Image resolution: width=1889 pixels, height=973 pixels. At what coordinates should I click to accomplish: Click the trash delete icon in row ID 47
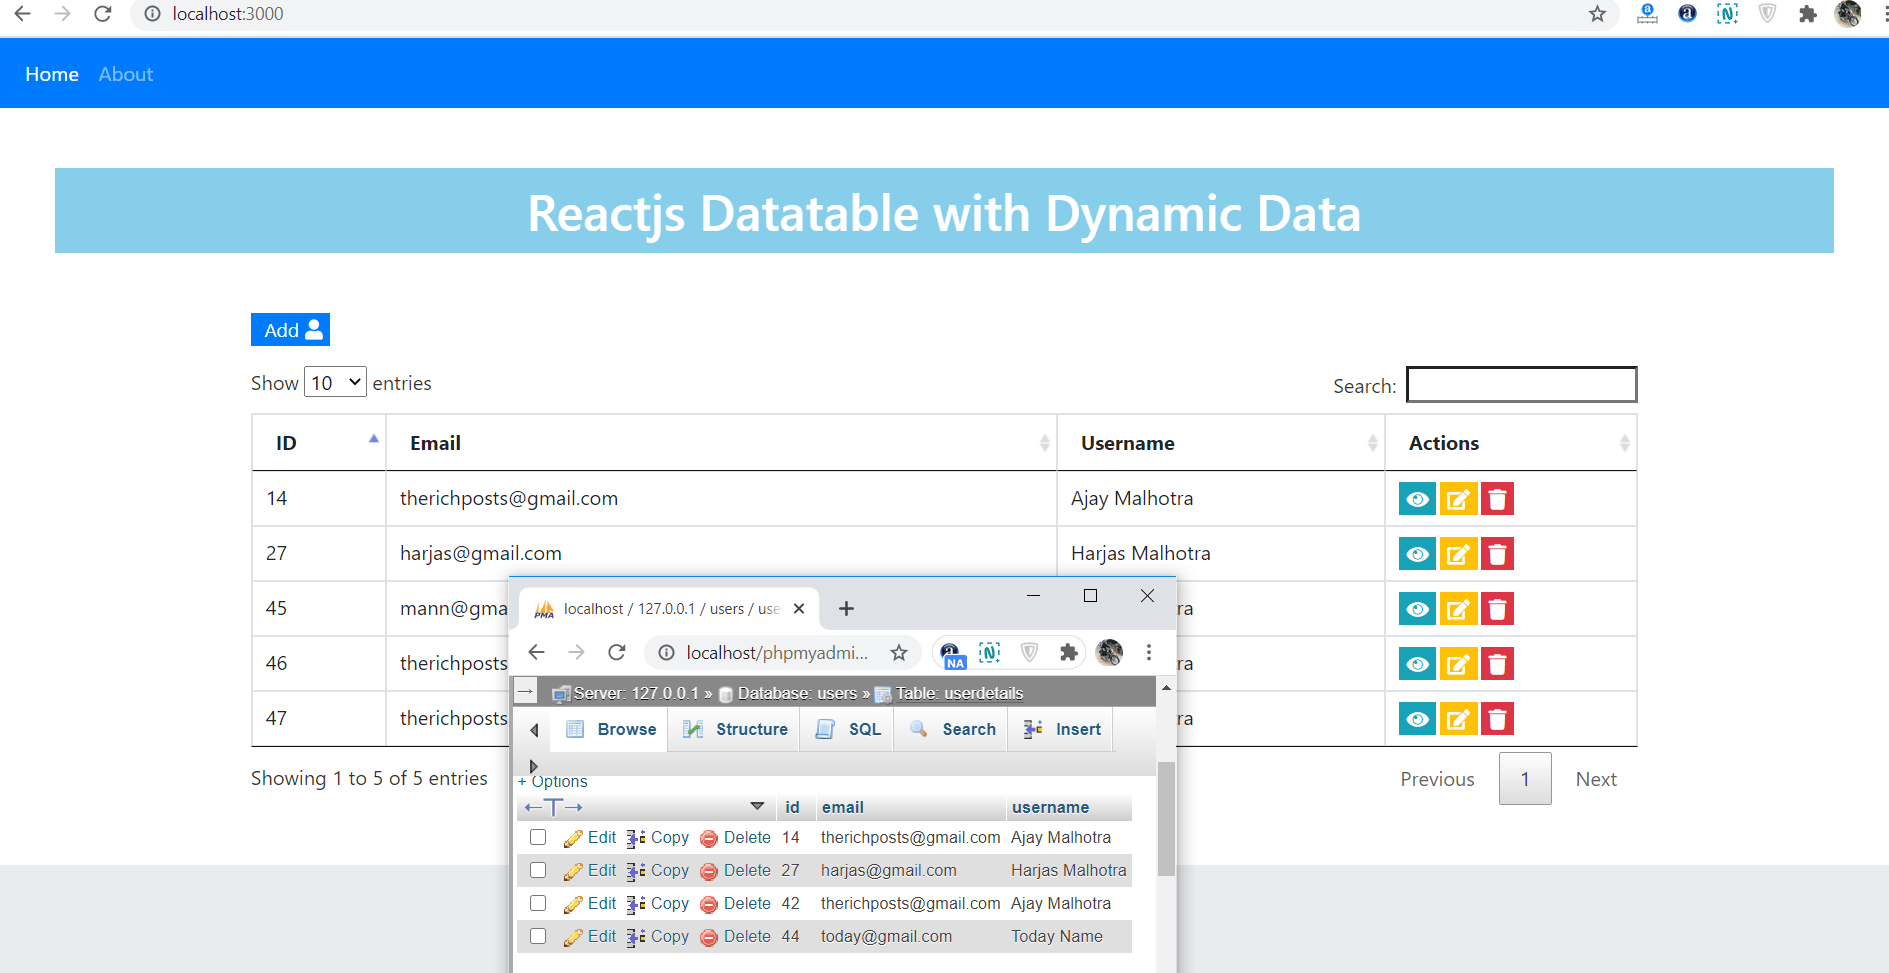click(x=1496, y=718)
